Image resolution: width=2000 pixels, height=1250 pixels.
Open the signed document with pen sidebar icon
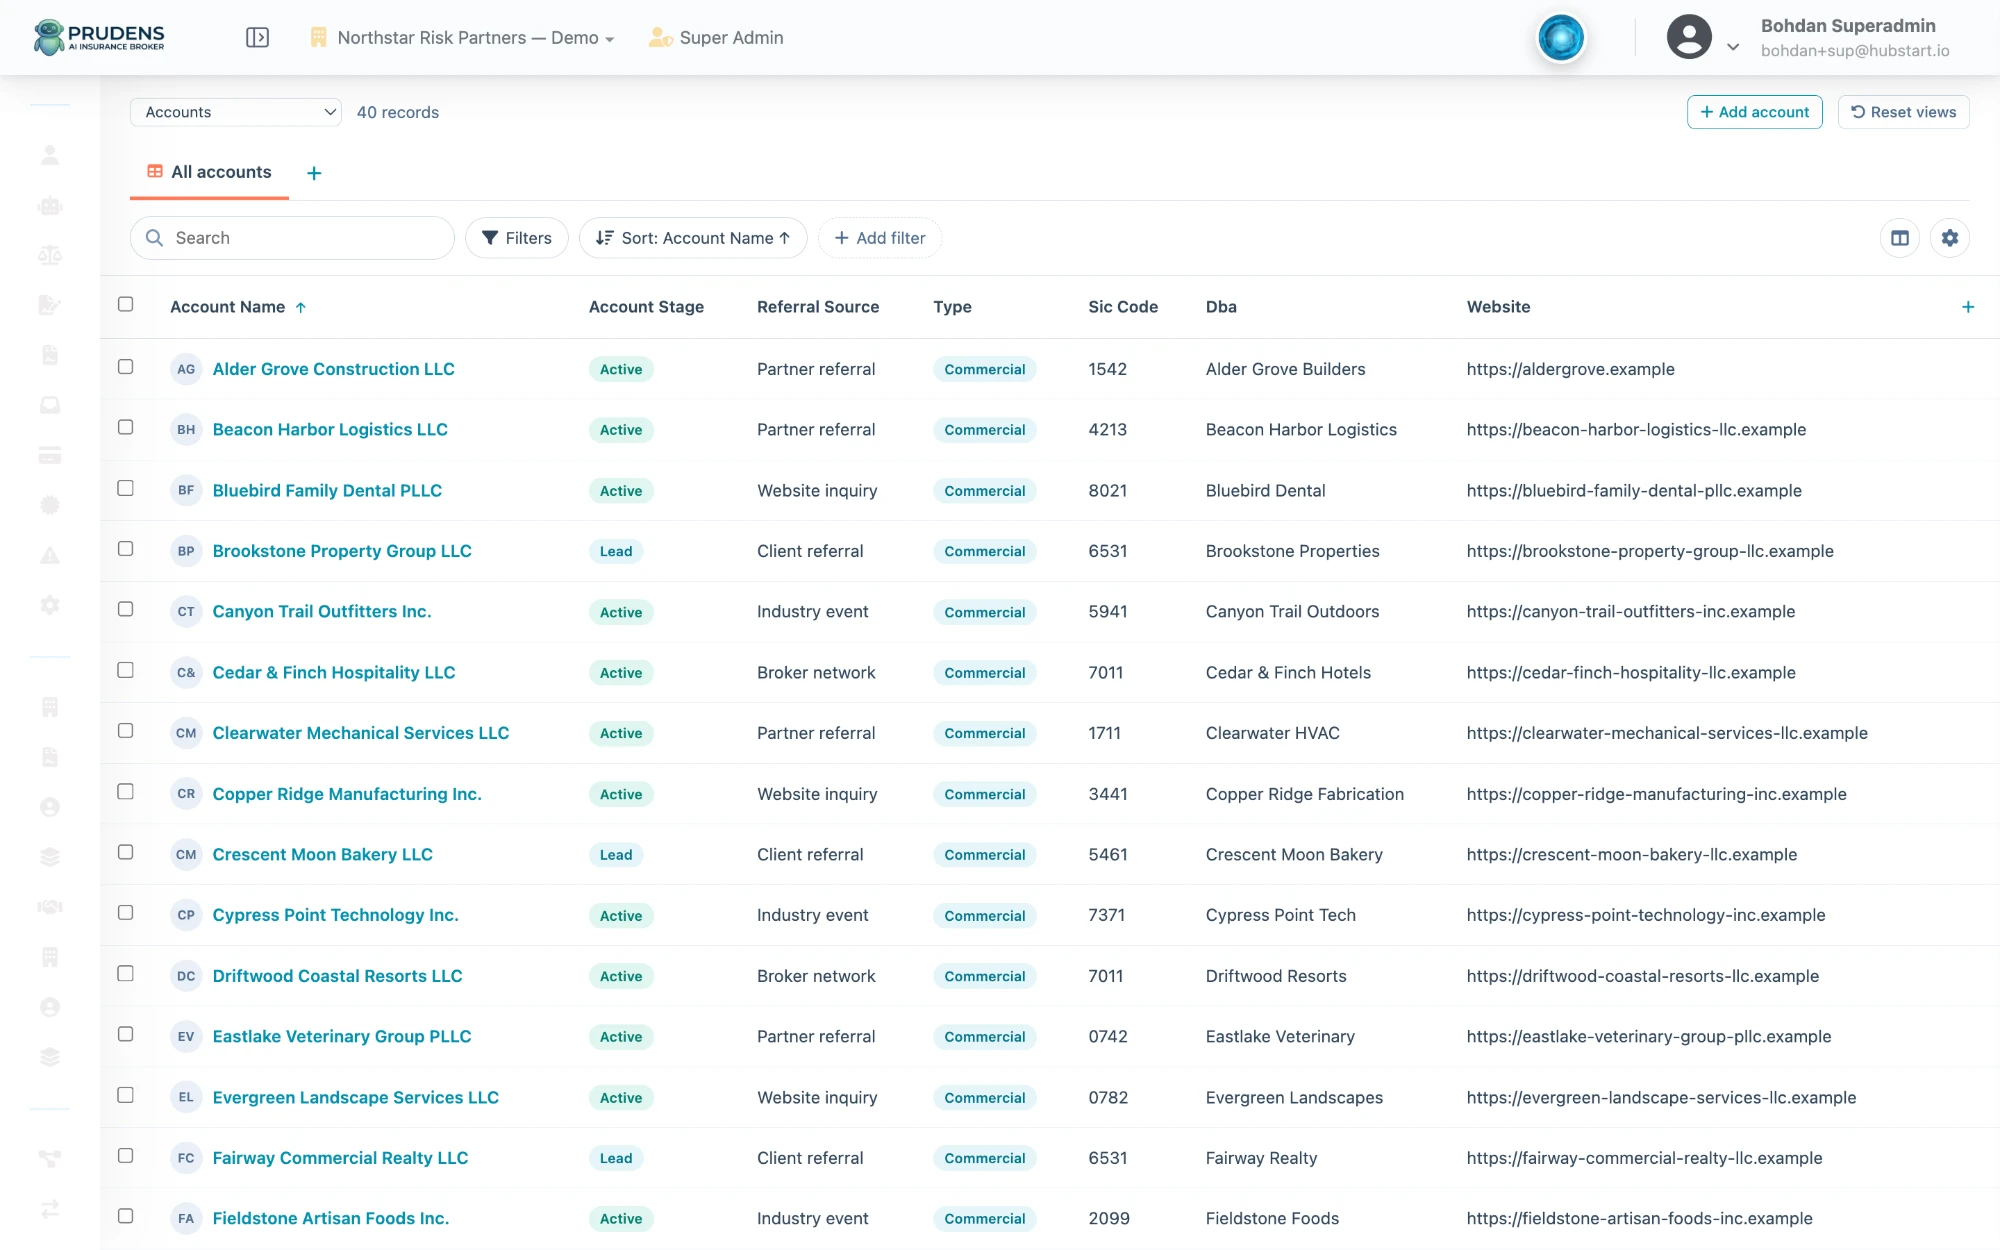pos(50,305)
